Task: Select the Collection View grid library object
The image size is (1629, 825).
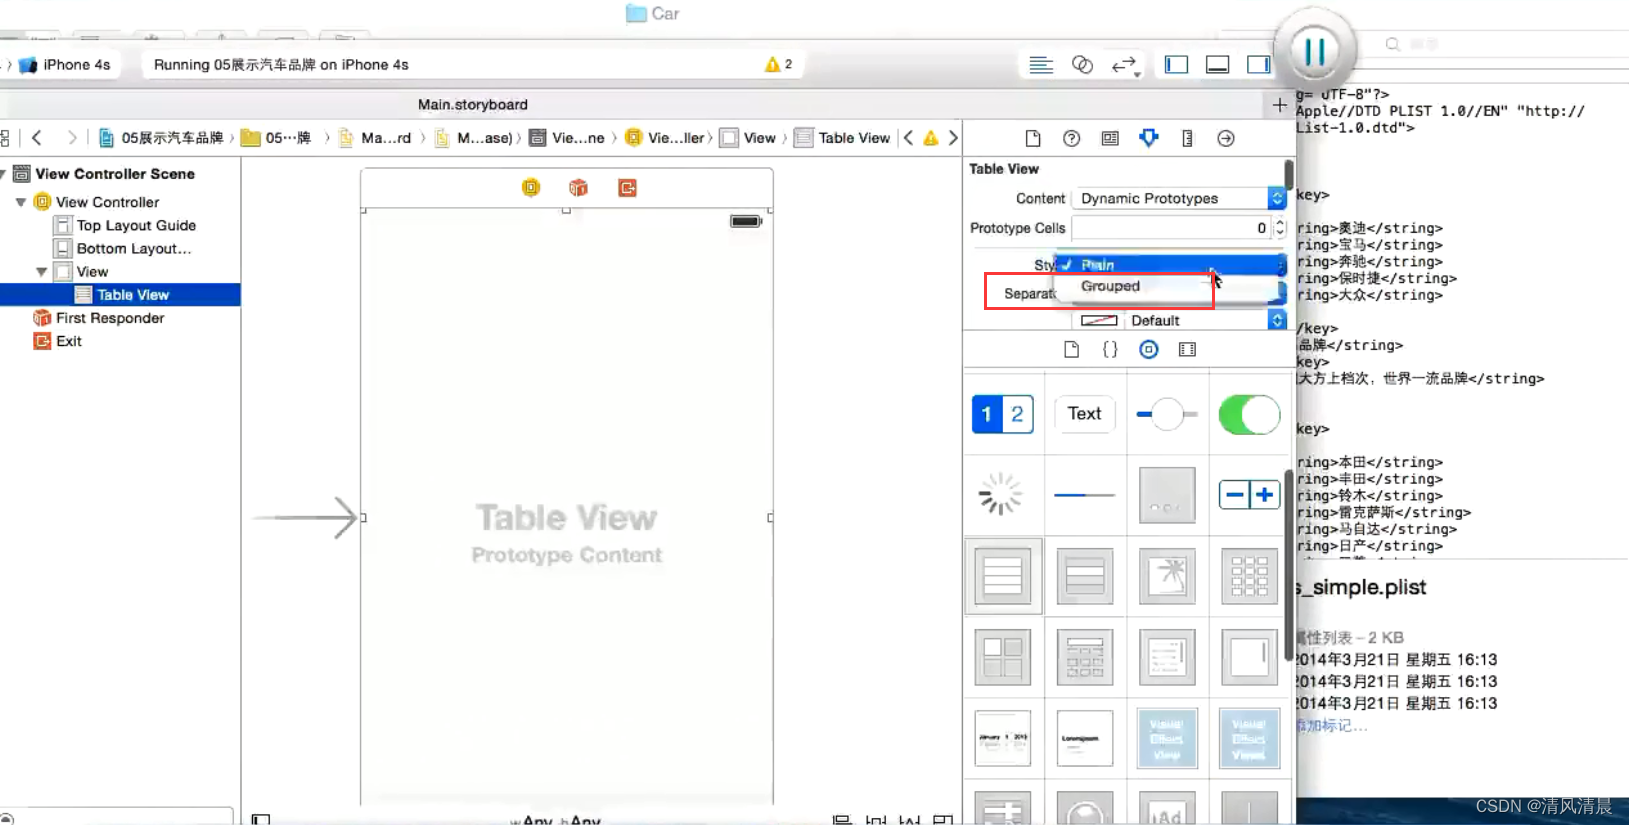Action: tap(1250, 576)
